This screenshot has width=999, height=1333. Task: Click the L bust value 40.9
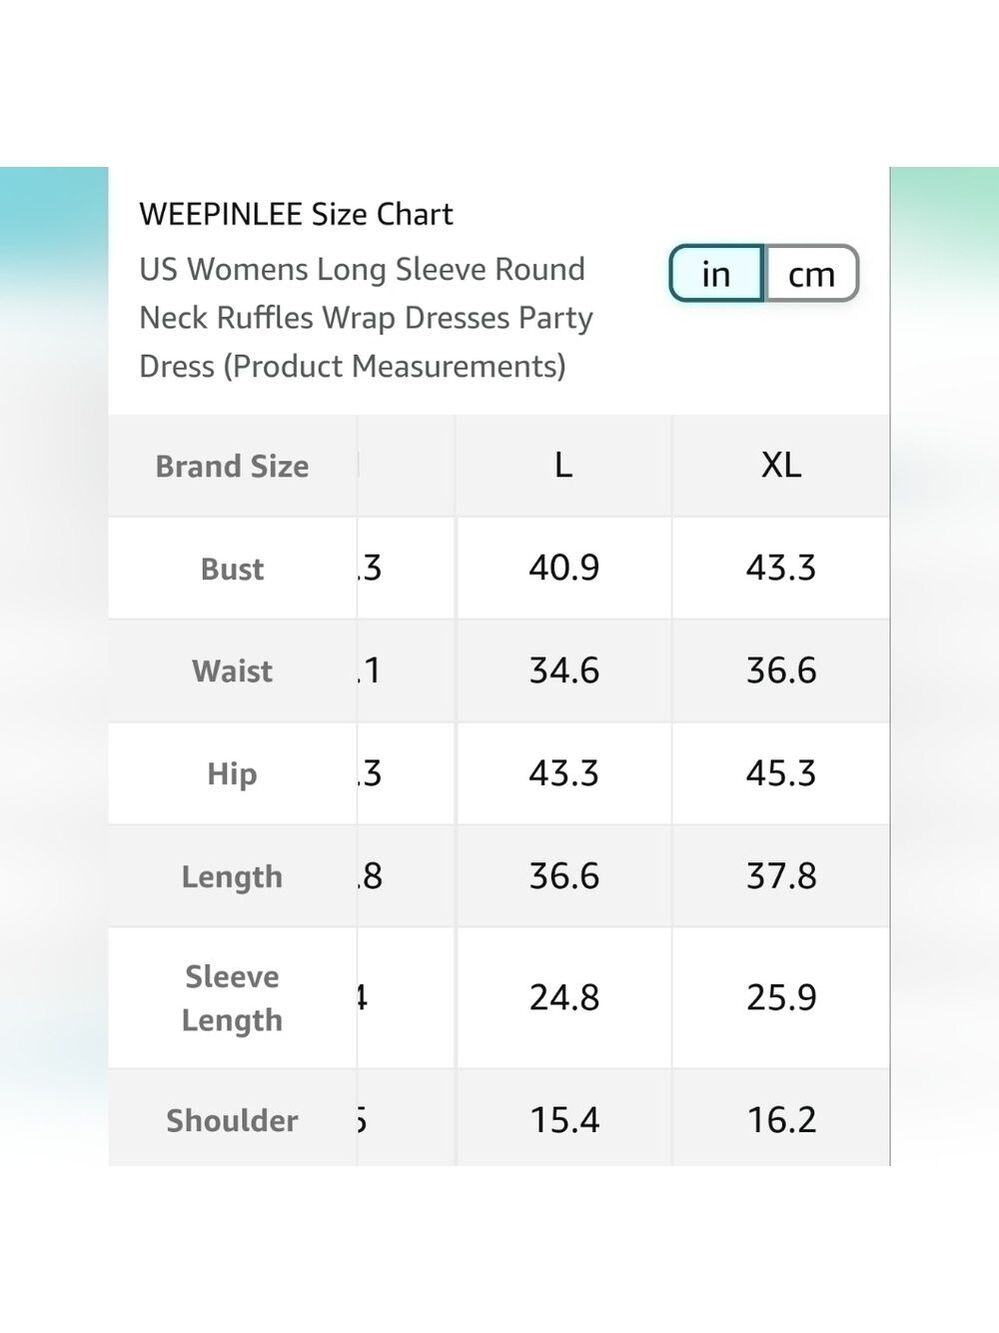tap(564, 567)
